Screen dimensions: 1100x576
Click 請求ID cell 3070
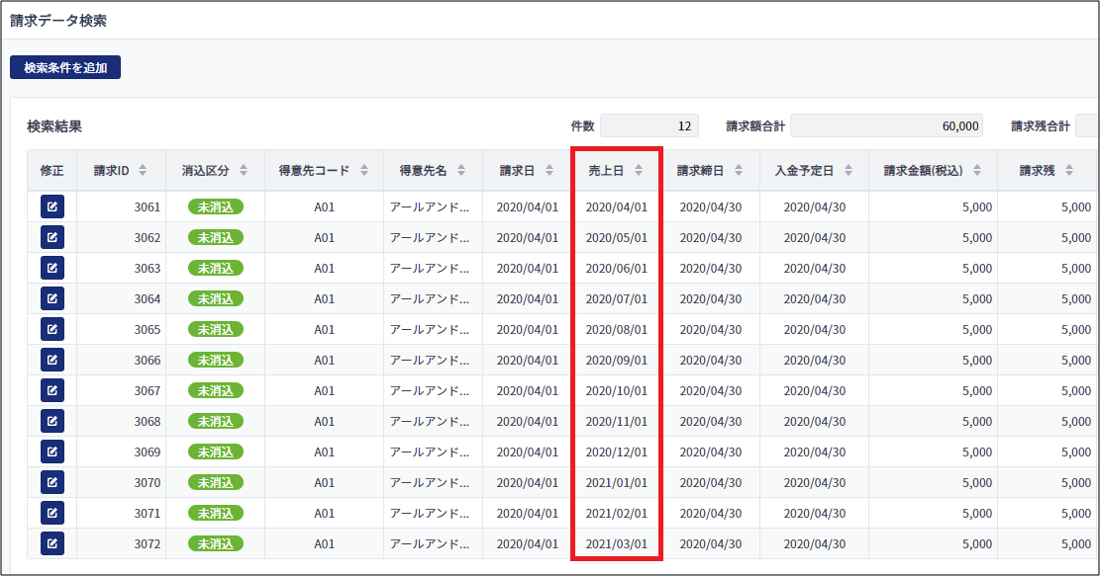click(x=147, y=483)
